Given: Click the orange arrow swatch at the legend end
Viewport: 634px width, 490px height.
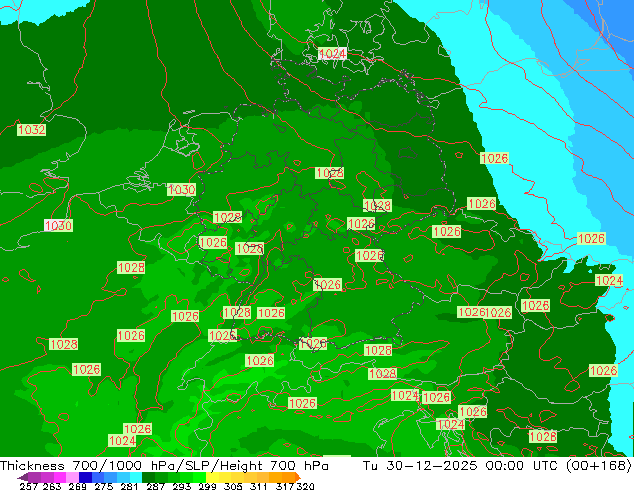Looking at the screenshot, I should click(298, 477).
